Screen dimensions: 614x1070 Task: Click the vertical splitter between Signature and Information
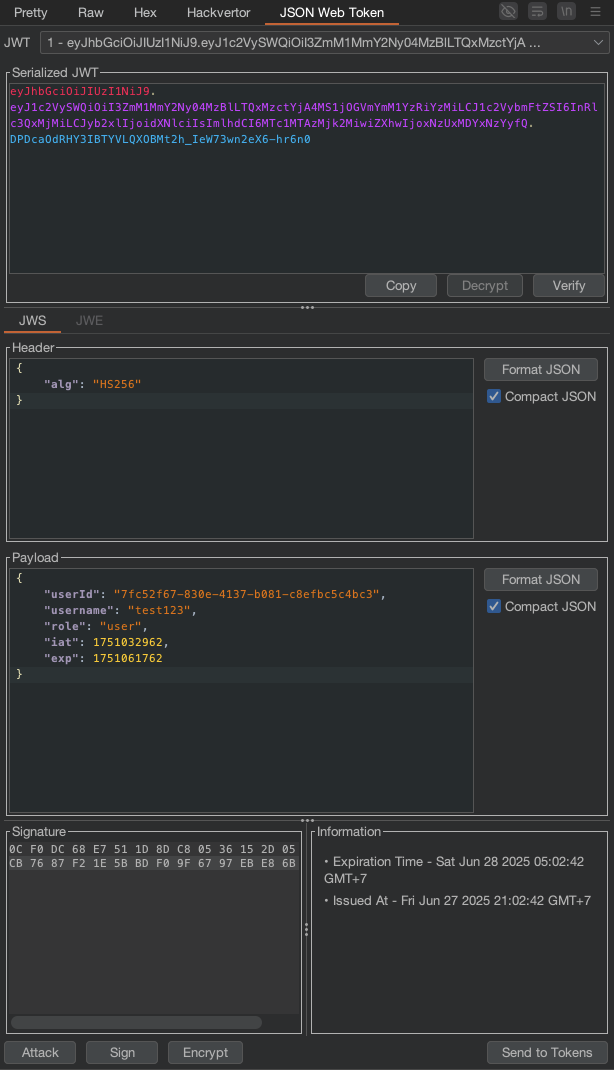[306, 929]
